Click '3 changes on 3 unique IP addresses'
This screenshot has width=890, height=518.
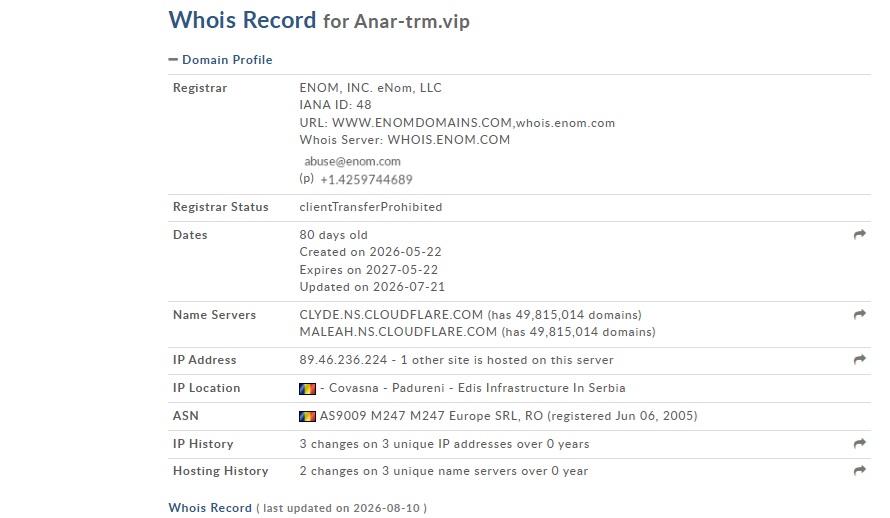(x=392, y=444)
